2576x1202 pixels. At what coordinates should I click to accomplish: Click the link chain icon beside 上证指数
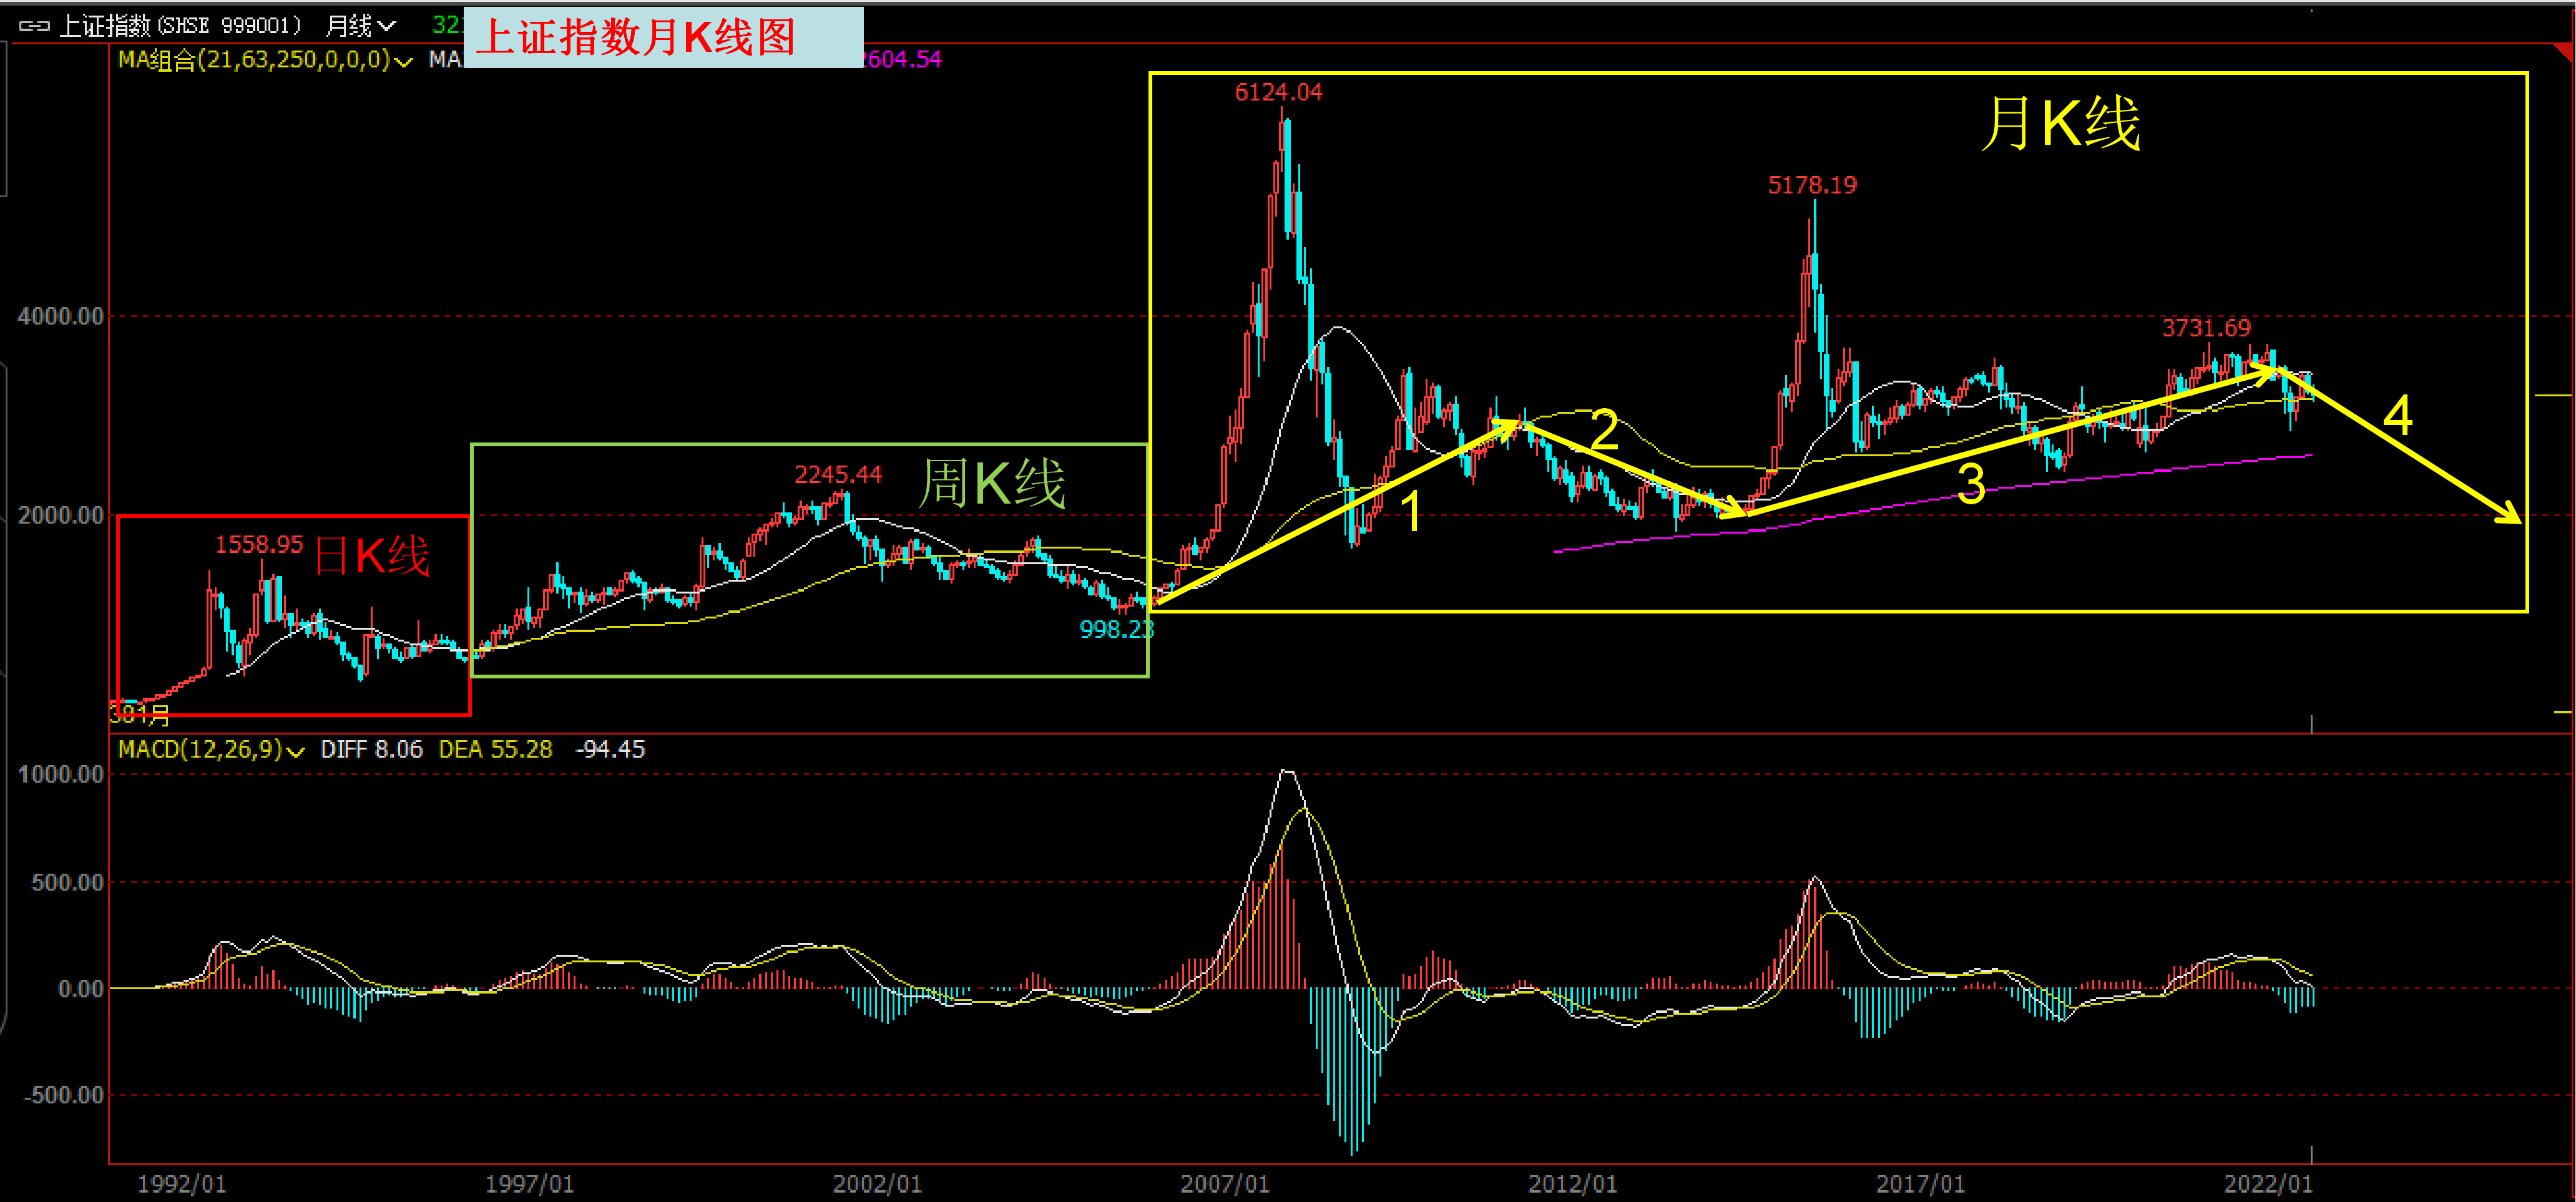pos(34,26)
